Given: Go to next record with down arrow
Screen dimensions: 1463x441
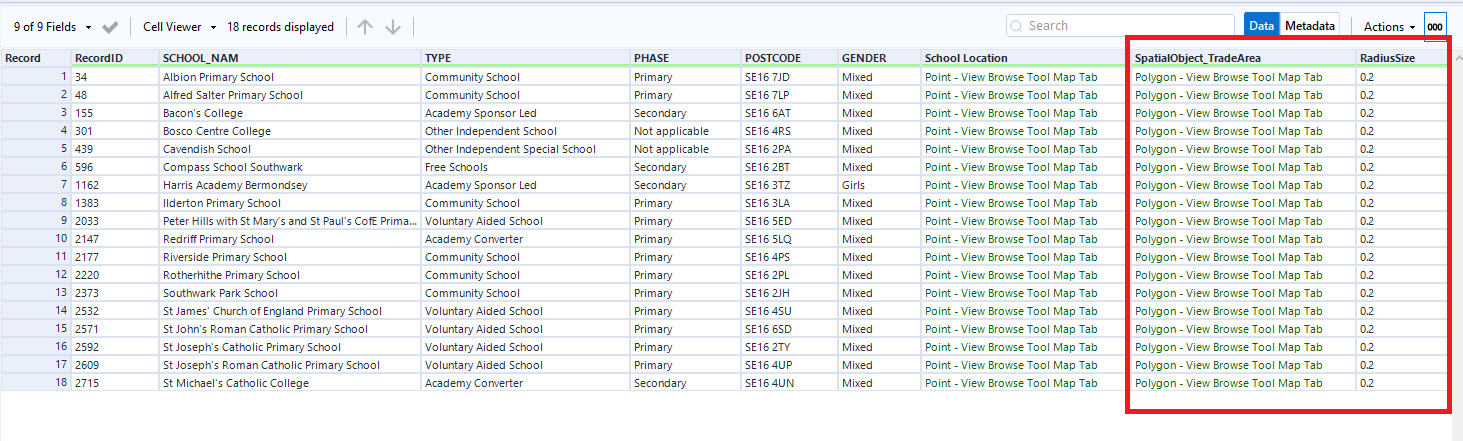Looking at the screenshot, I should (393, 27).
